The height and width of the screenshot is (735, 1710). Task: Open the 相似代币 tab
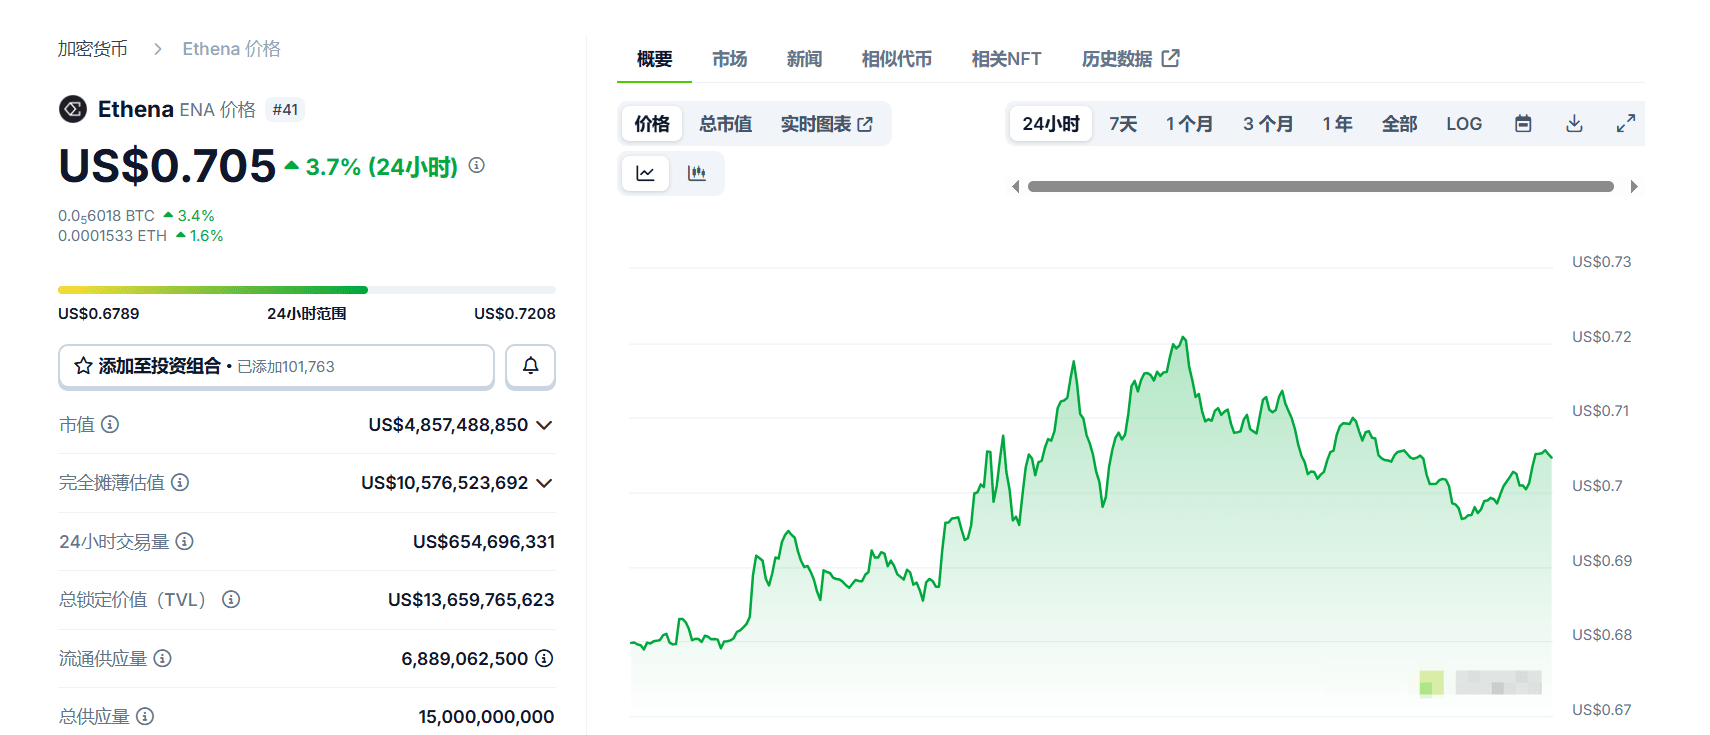click(897, 59)
